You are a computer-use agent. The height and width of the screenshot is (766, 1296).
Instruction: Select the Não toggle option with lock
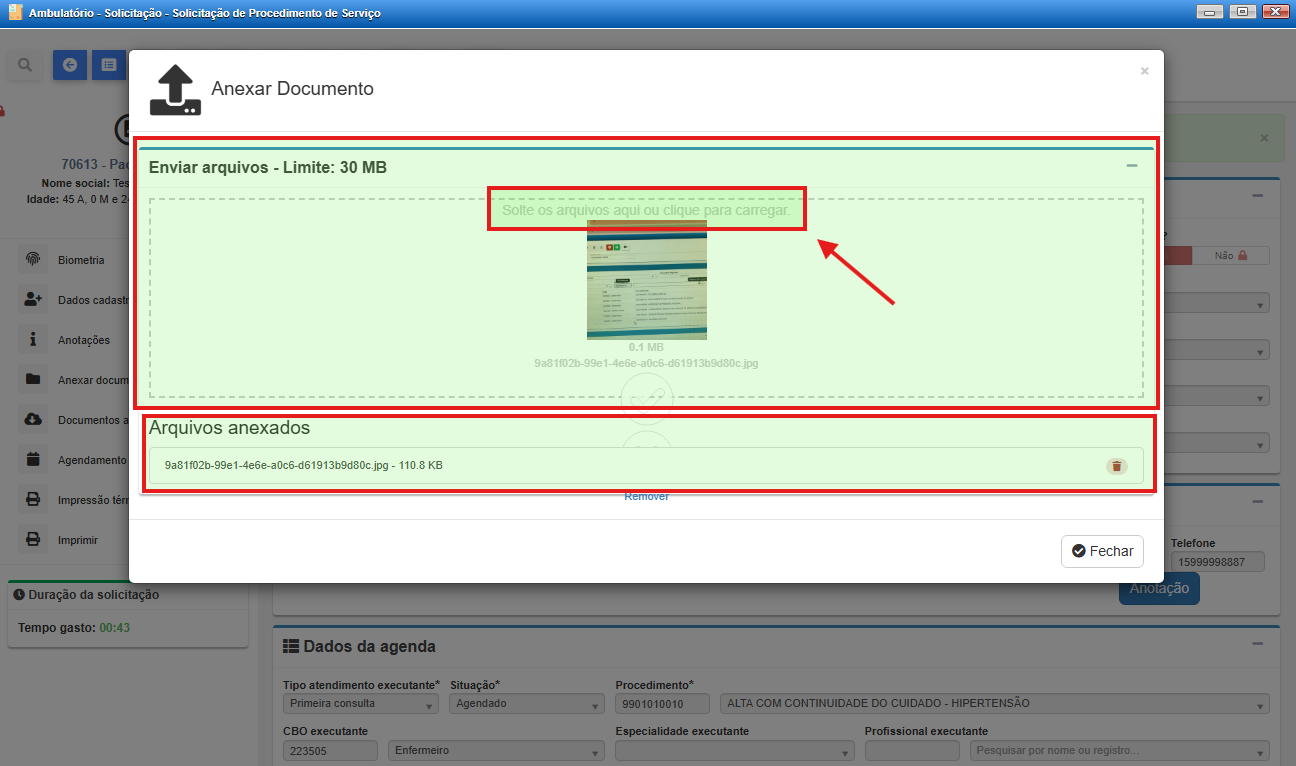click(x=1230, y=256)
